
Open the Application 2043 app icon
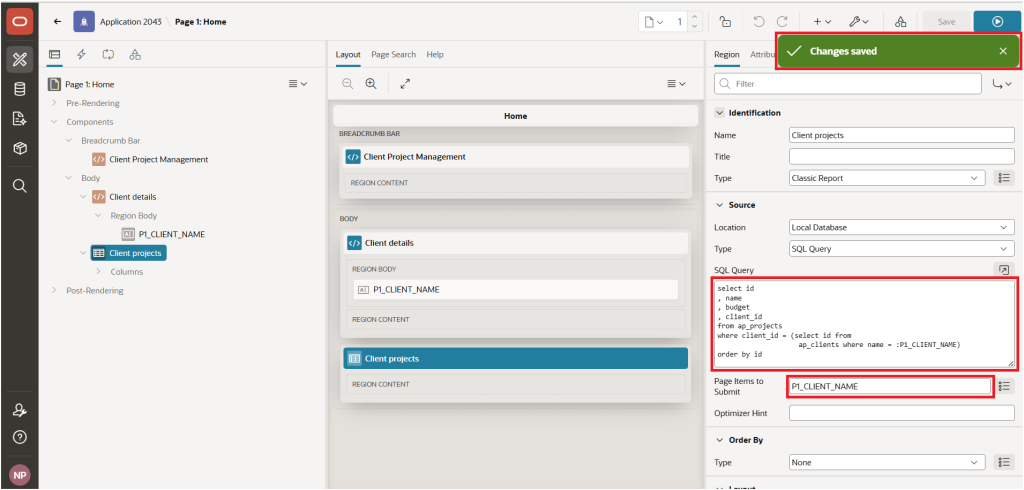click(x=84, y=22)
